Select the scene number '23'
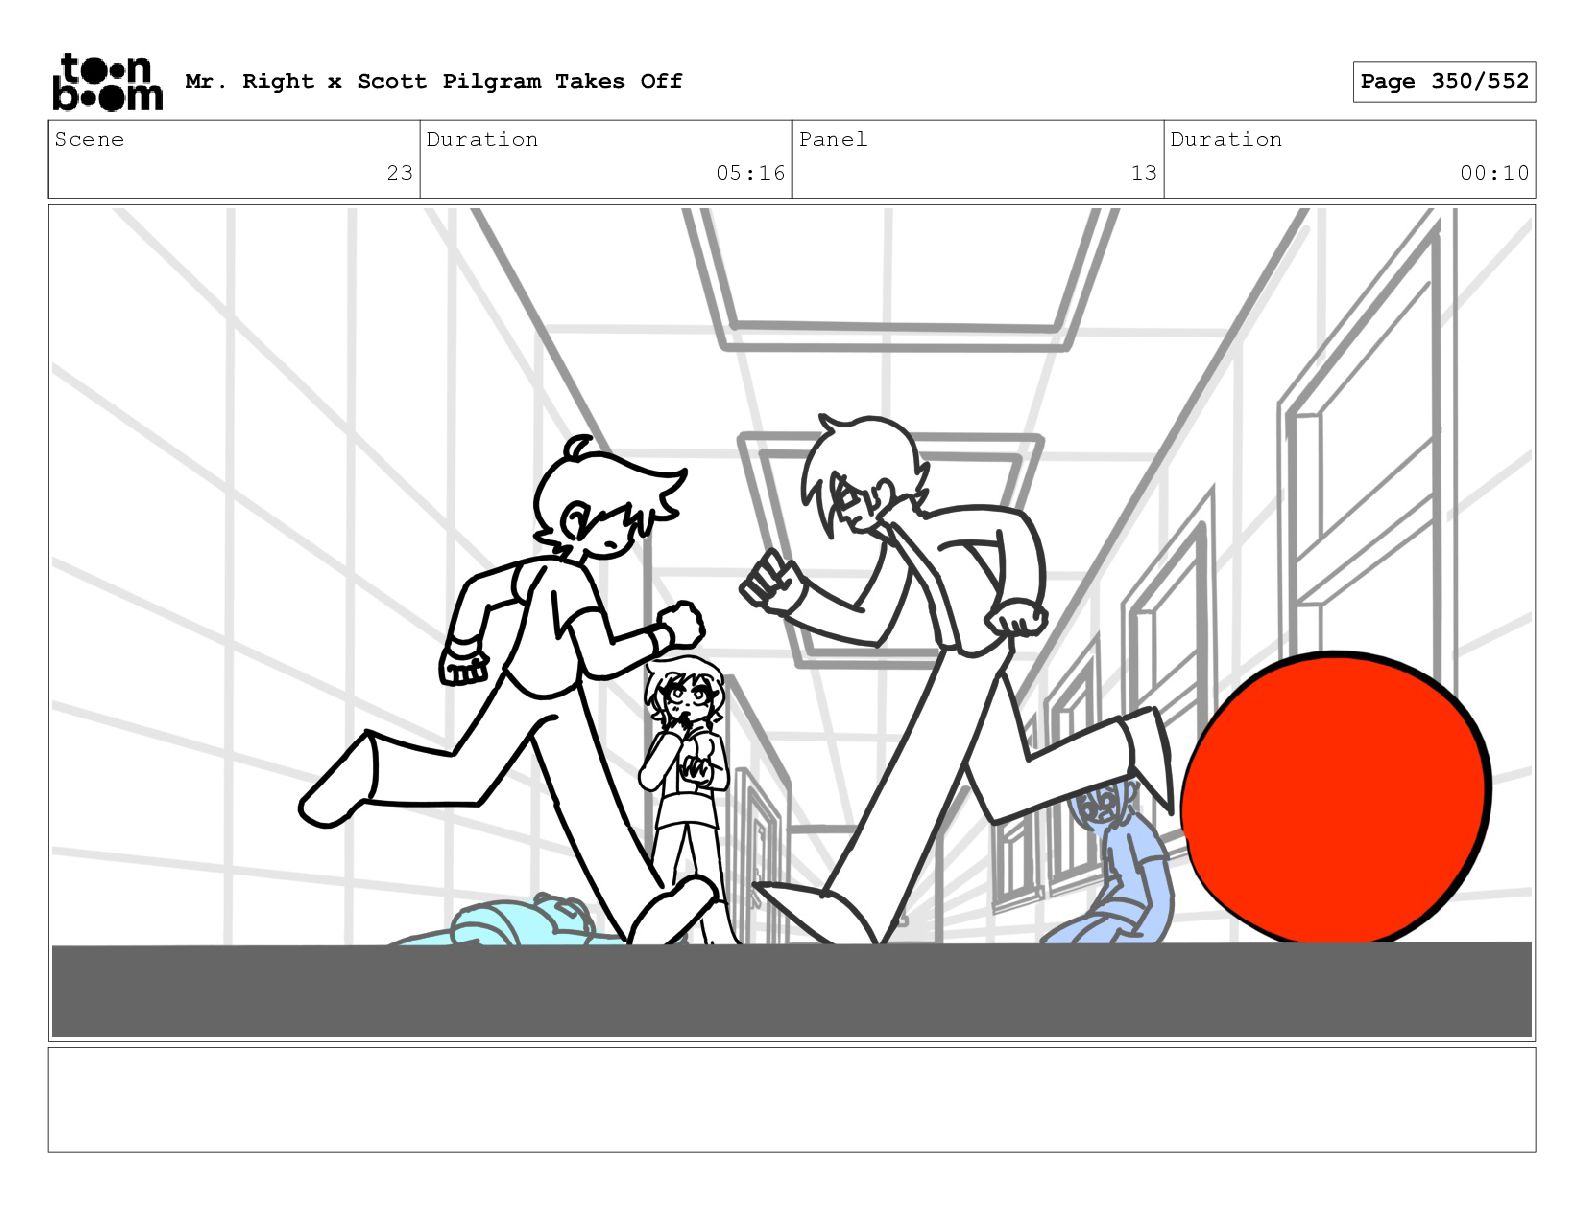 point(400,173)
